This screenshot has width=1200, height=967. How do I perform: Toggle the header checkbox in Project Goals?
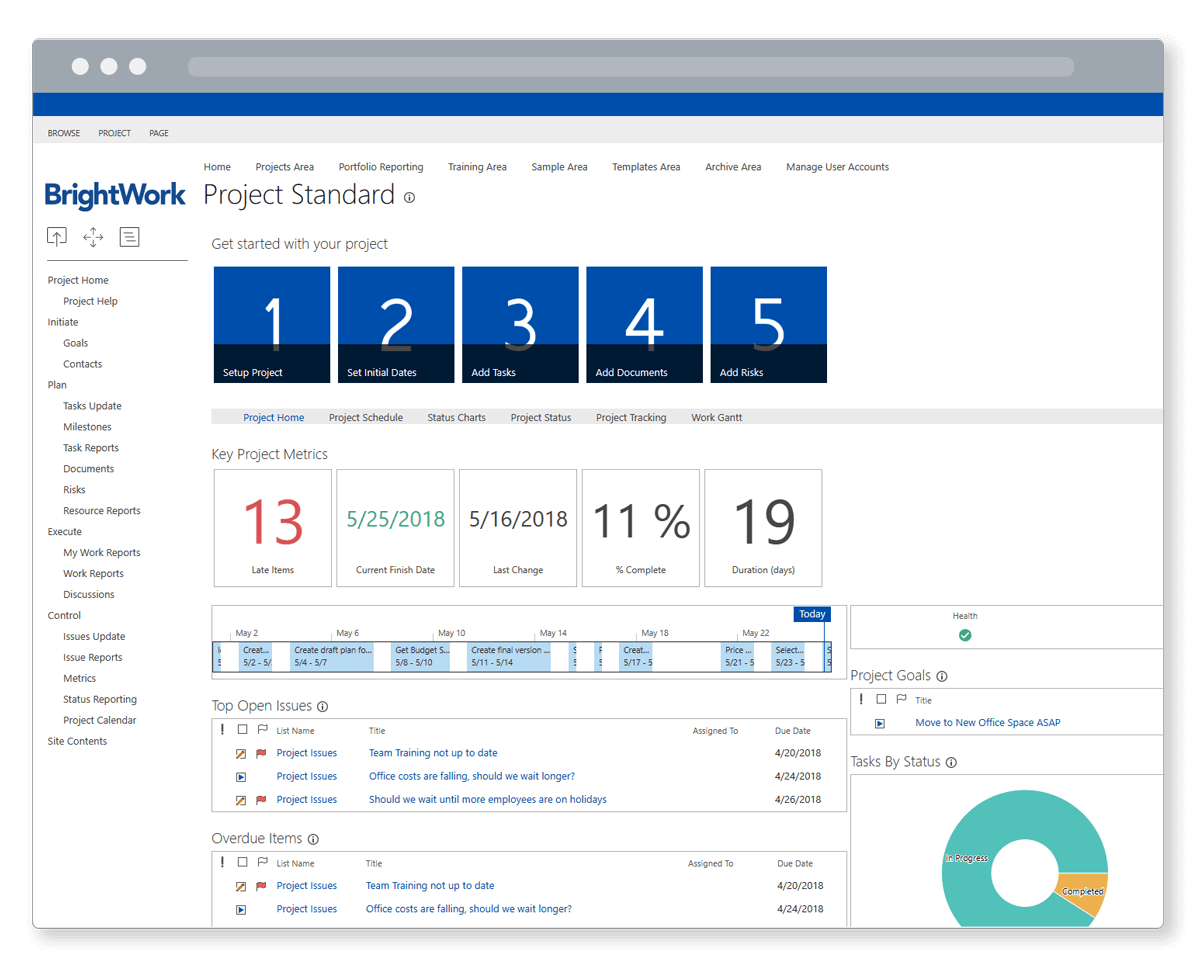(x=881, y=700)
